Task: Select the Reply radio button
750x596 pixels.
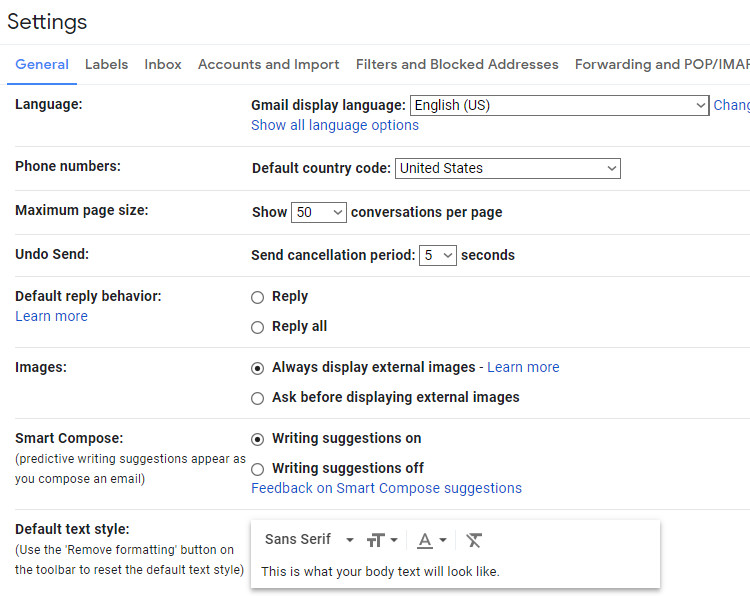Action: coord(257,298)
